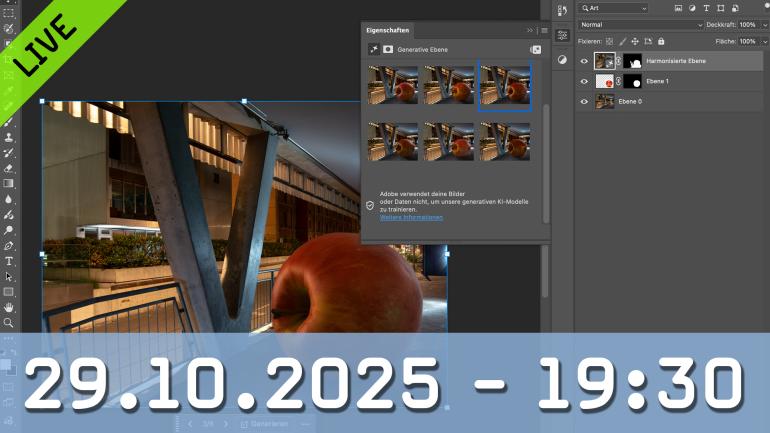Hide the Harmonisierte Ebene layer
Screen dimensions: 770x433
[584, 61]
